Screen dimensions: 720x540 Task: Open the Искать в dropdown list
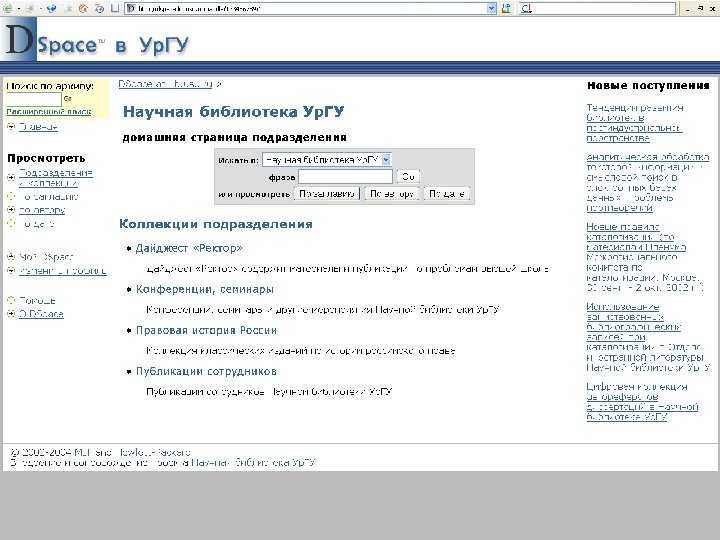coord(326,160)
